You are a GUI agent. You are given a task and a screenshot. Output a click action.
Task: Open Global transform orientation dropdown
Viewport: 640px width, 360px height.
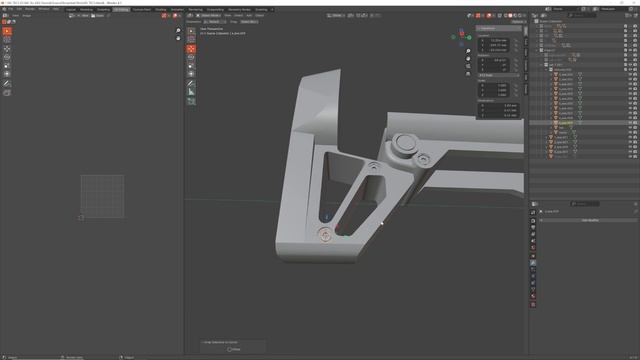335,16
